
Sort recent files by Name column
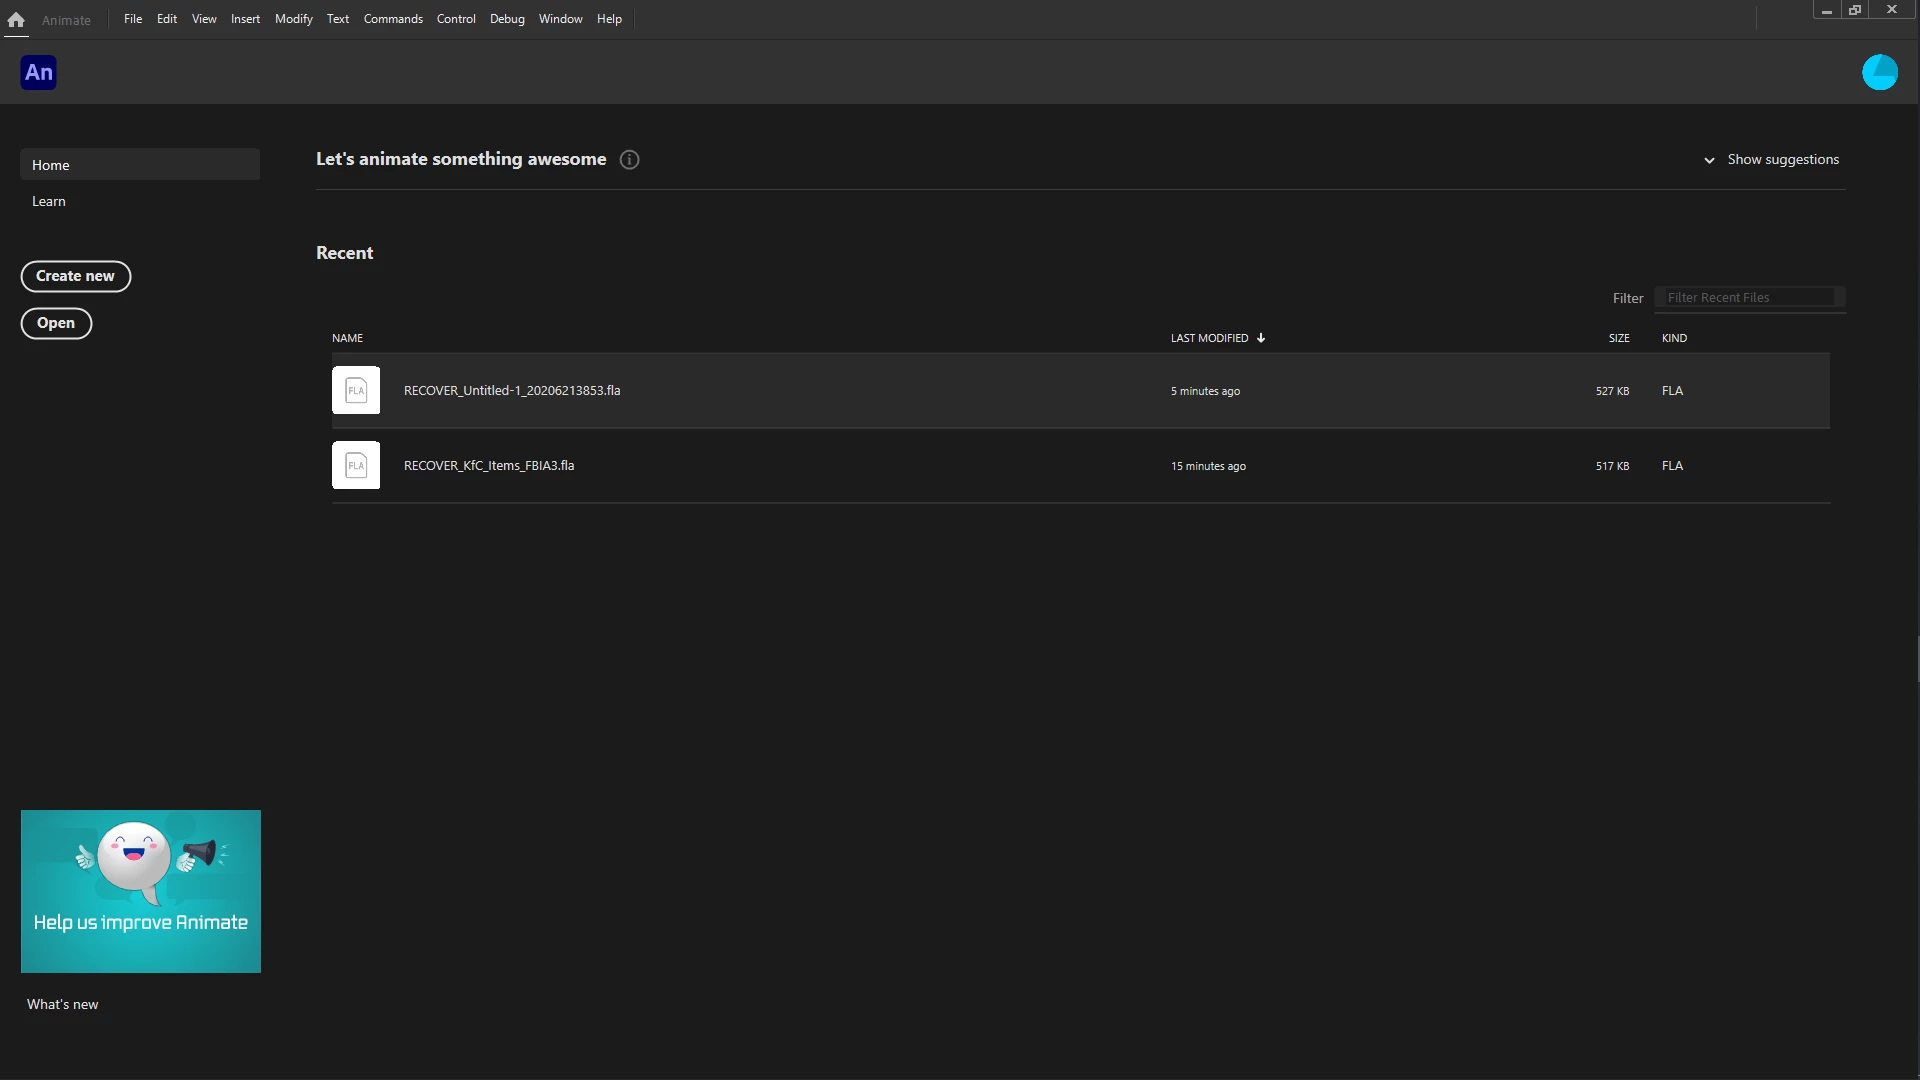[x=347, y=338]
